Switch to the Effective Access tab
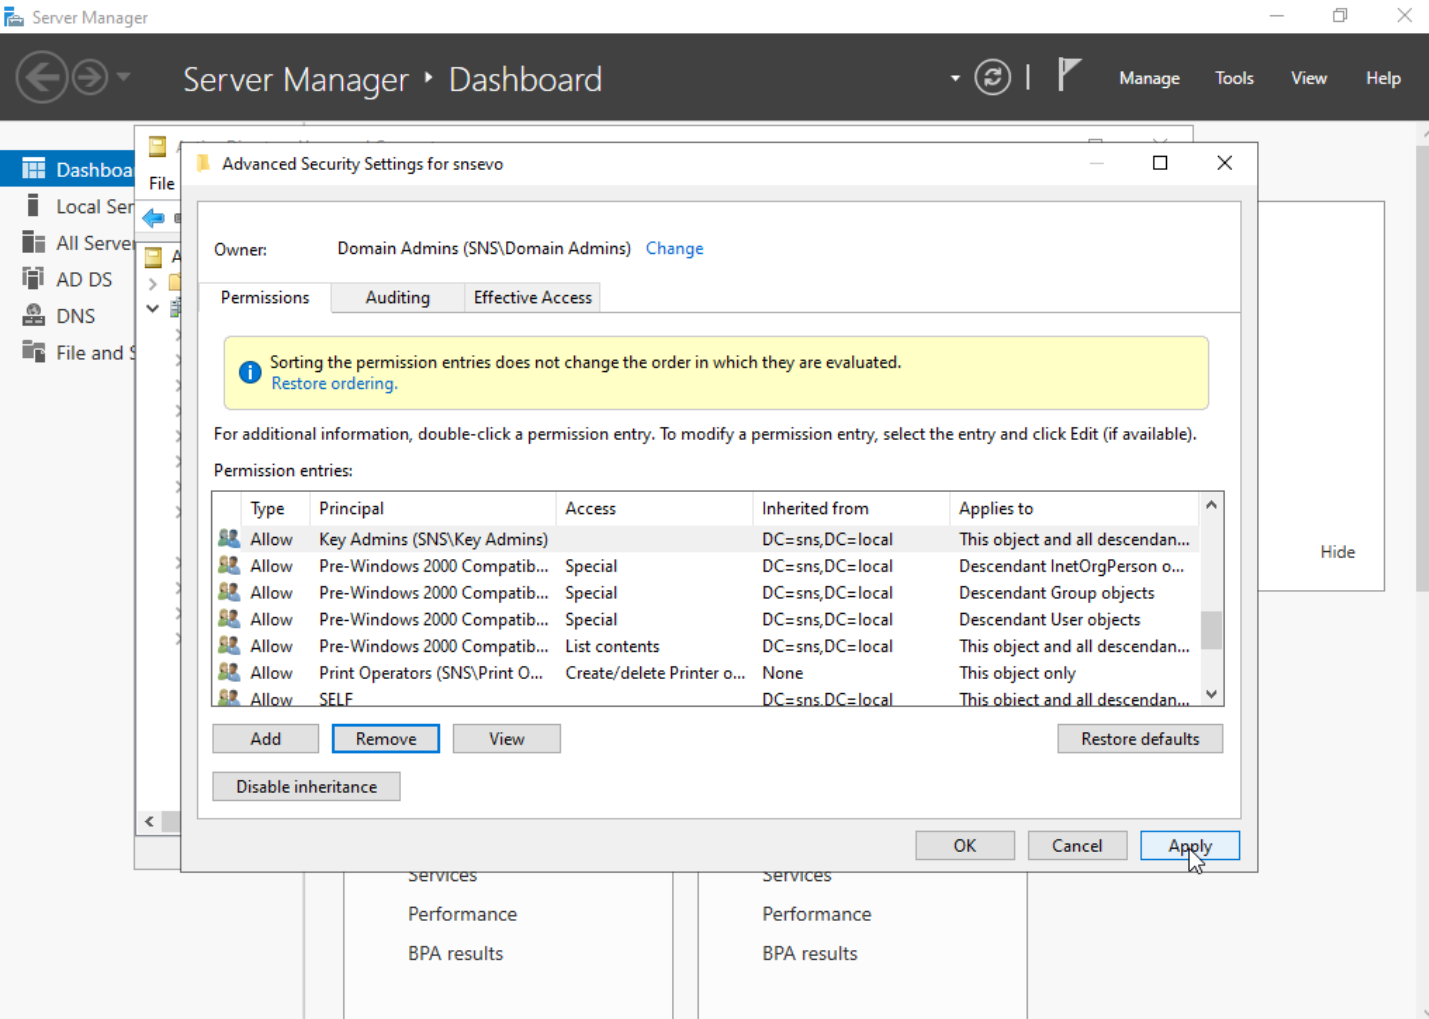 coord(532,297)
